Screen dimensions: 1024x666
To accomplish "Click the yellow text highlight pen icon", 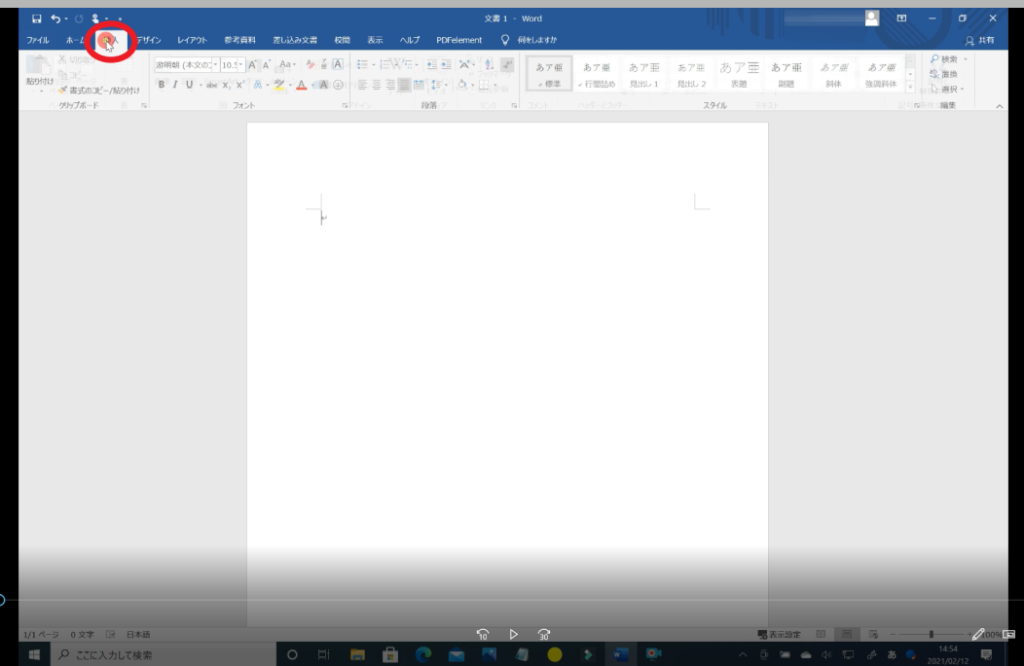I will tap(279, 85).
